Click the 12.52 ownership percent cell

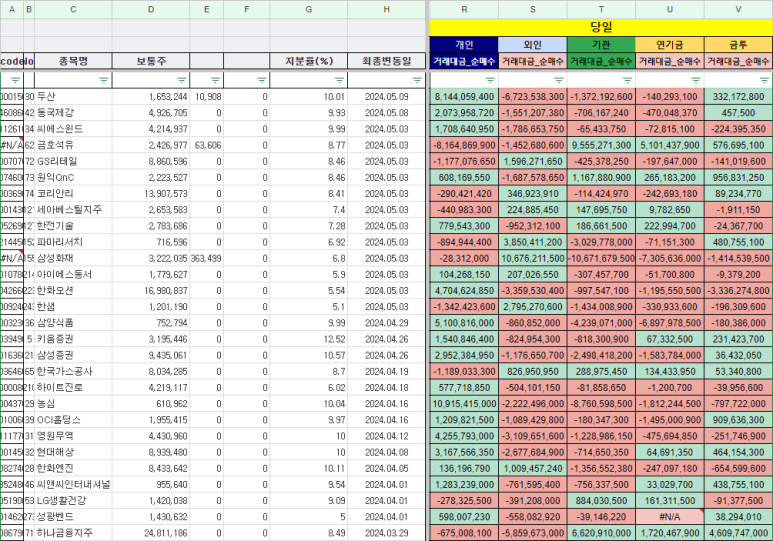point(309,339)
